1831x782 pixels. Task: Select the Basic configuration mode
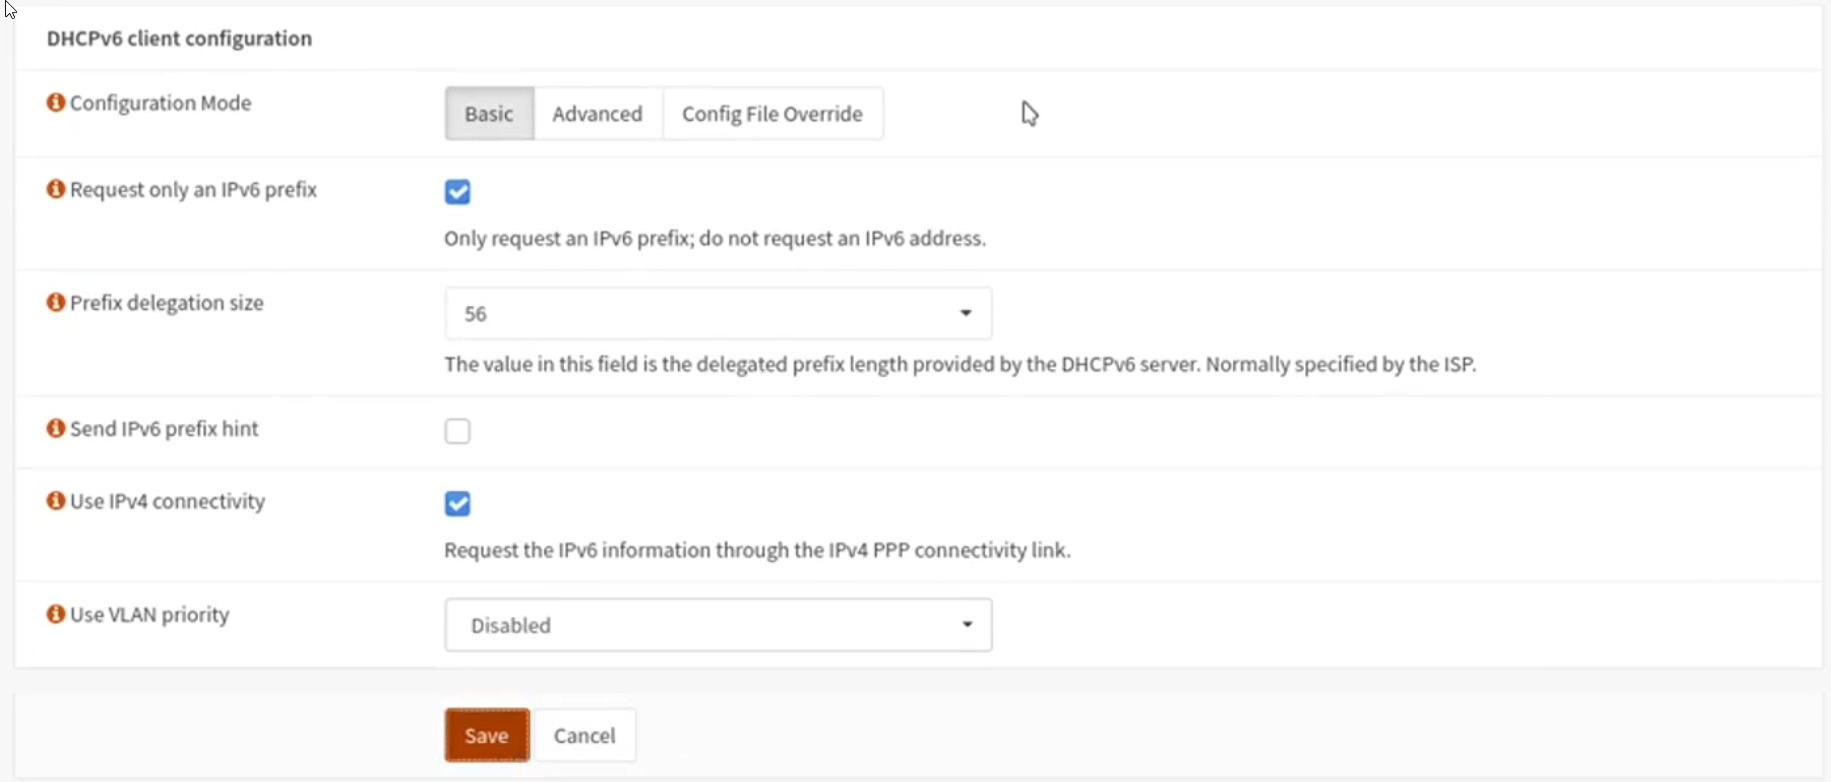click(489, 114)
